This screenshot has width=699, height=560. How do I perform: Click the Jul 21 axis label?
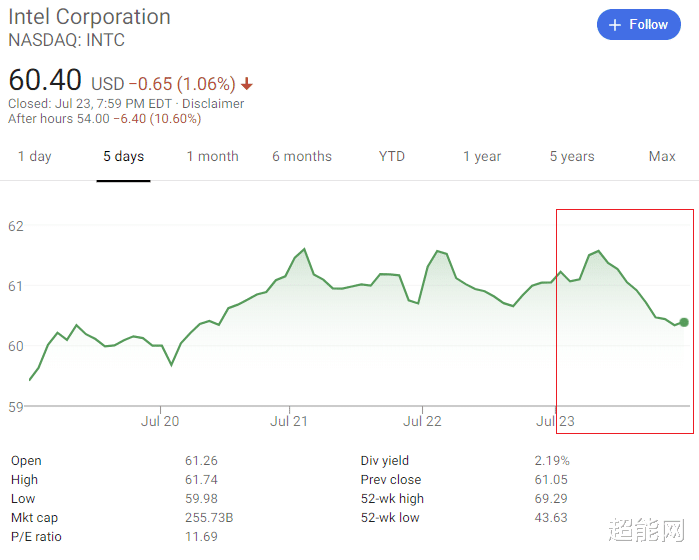(289, 421)
